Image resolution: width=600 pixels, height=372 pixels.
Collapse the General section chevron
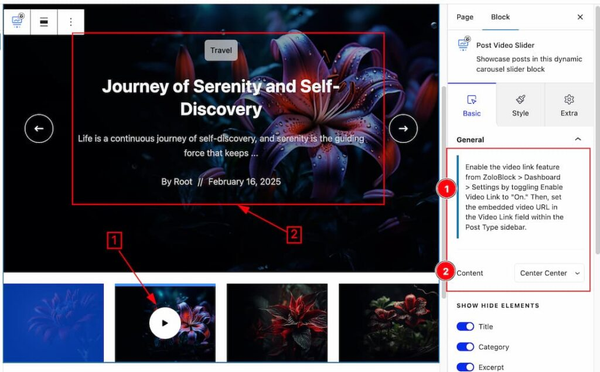(578, 139)
